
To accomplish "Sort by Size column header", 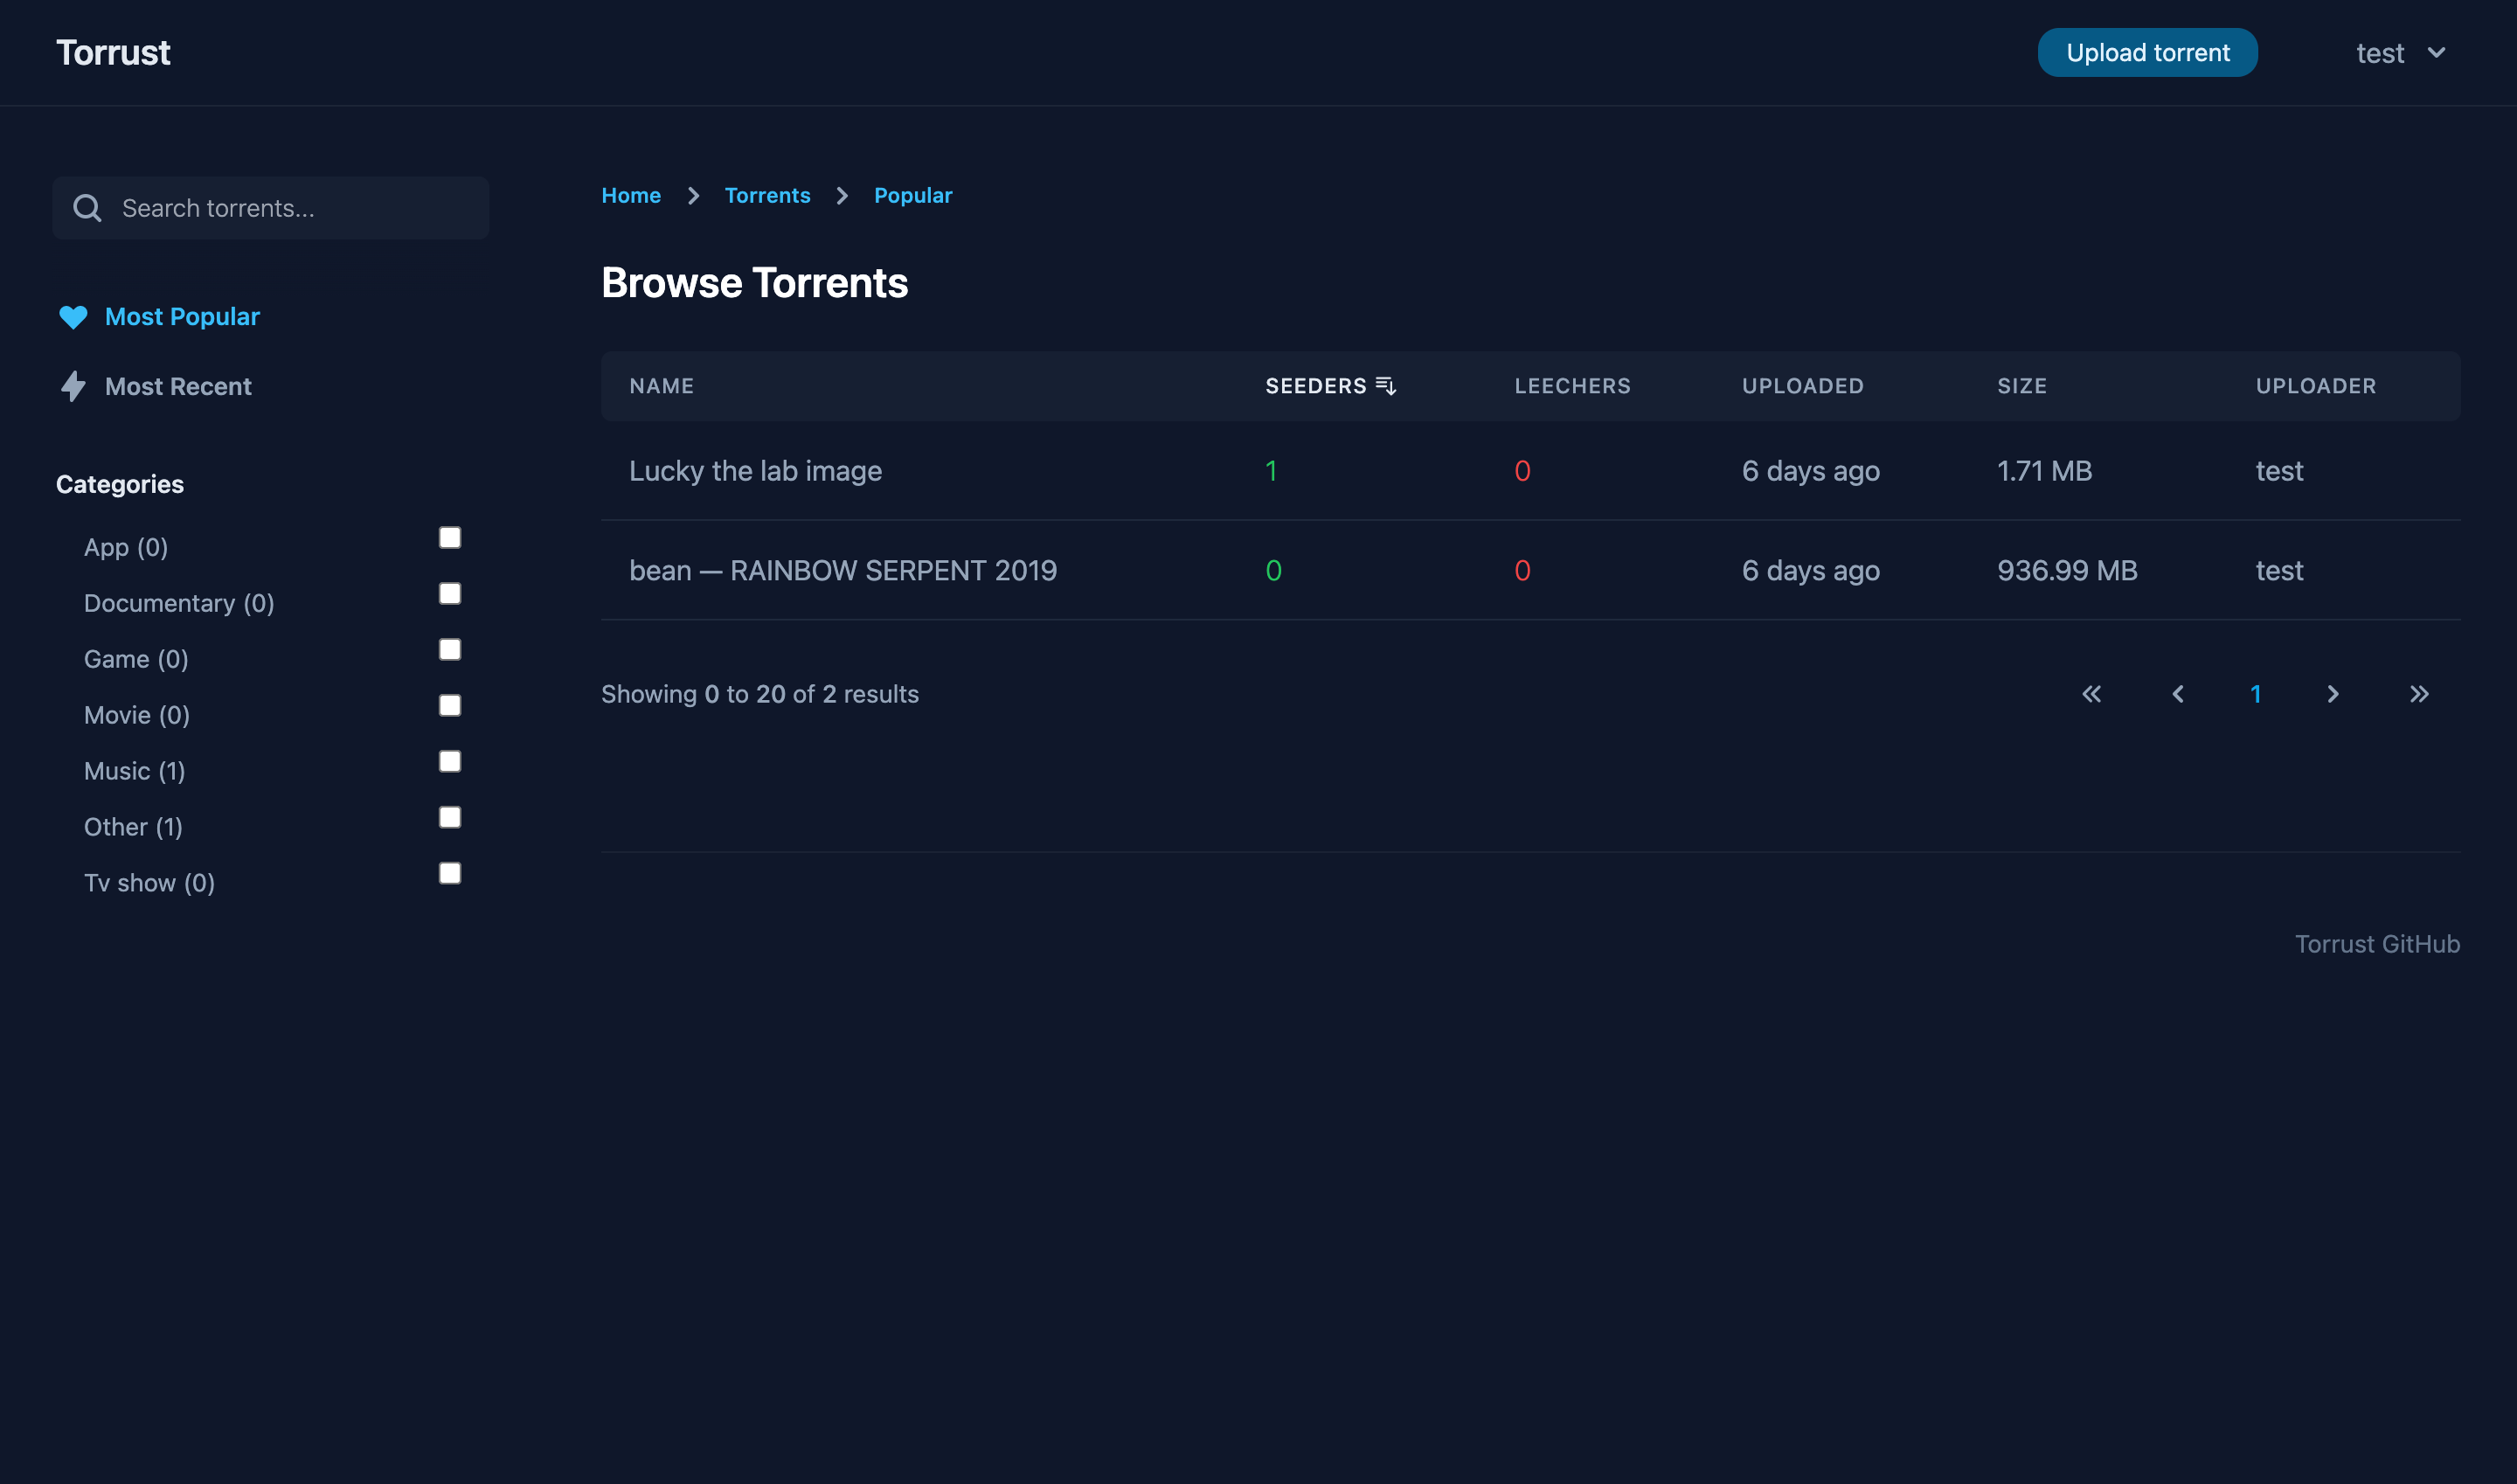I will coord(2022,386).
